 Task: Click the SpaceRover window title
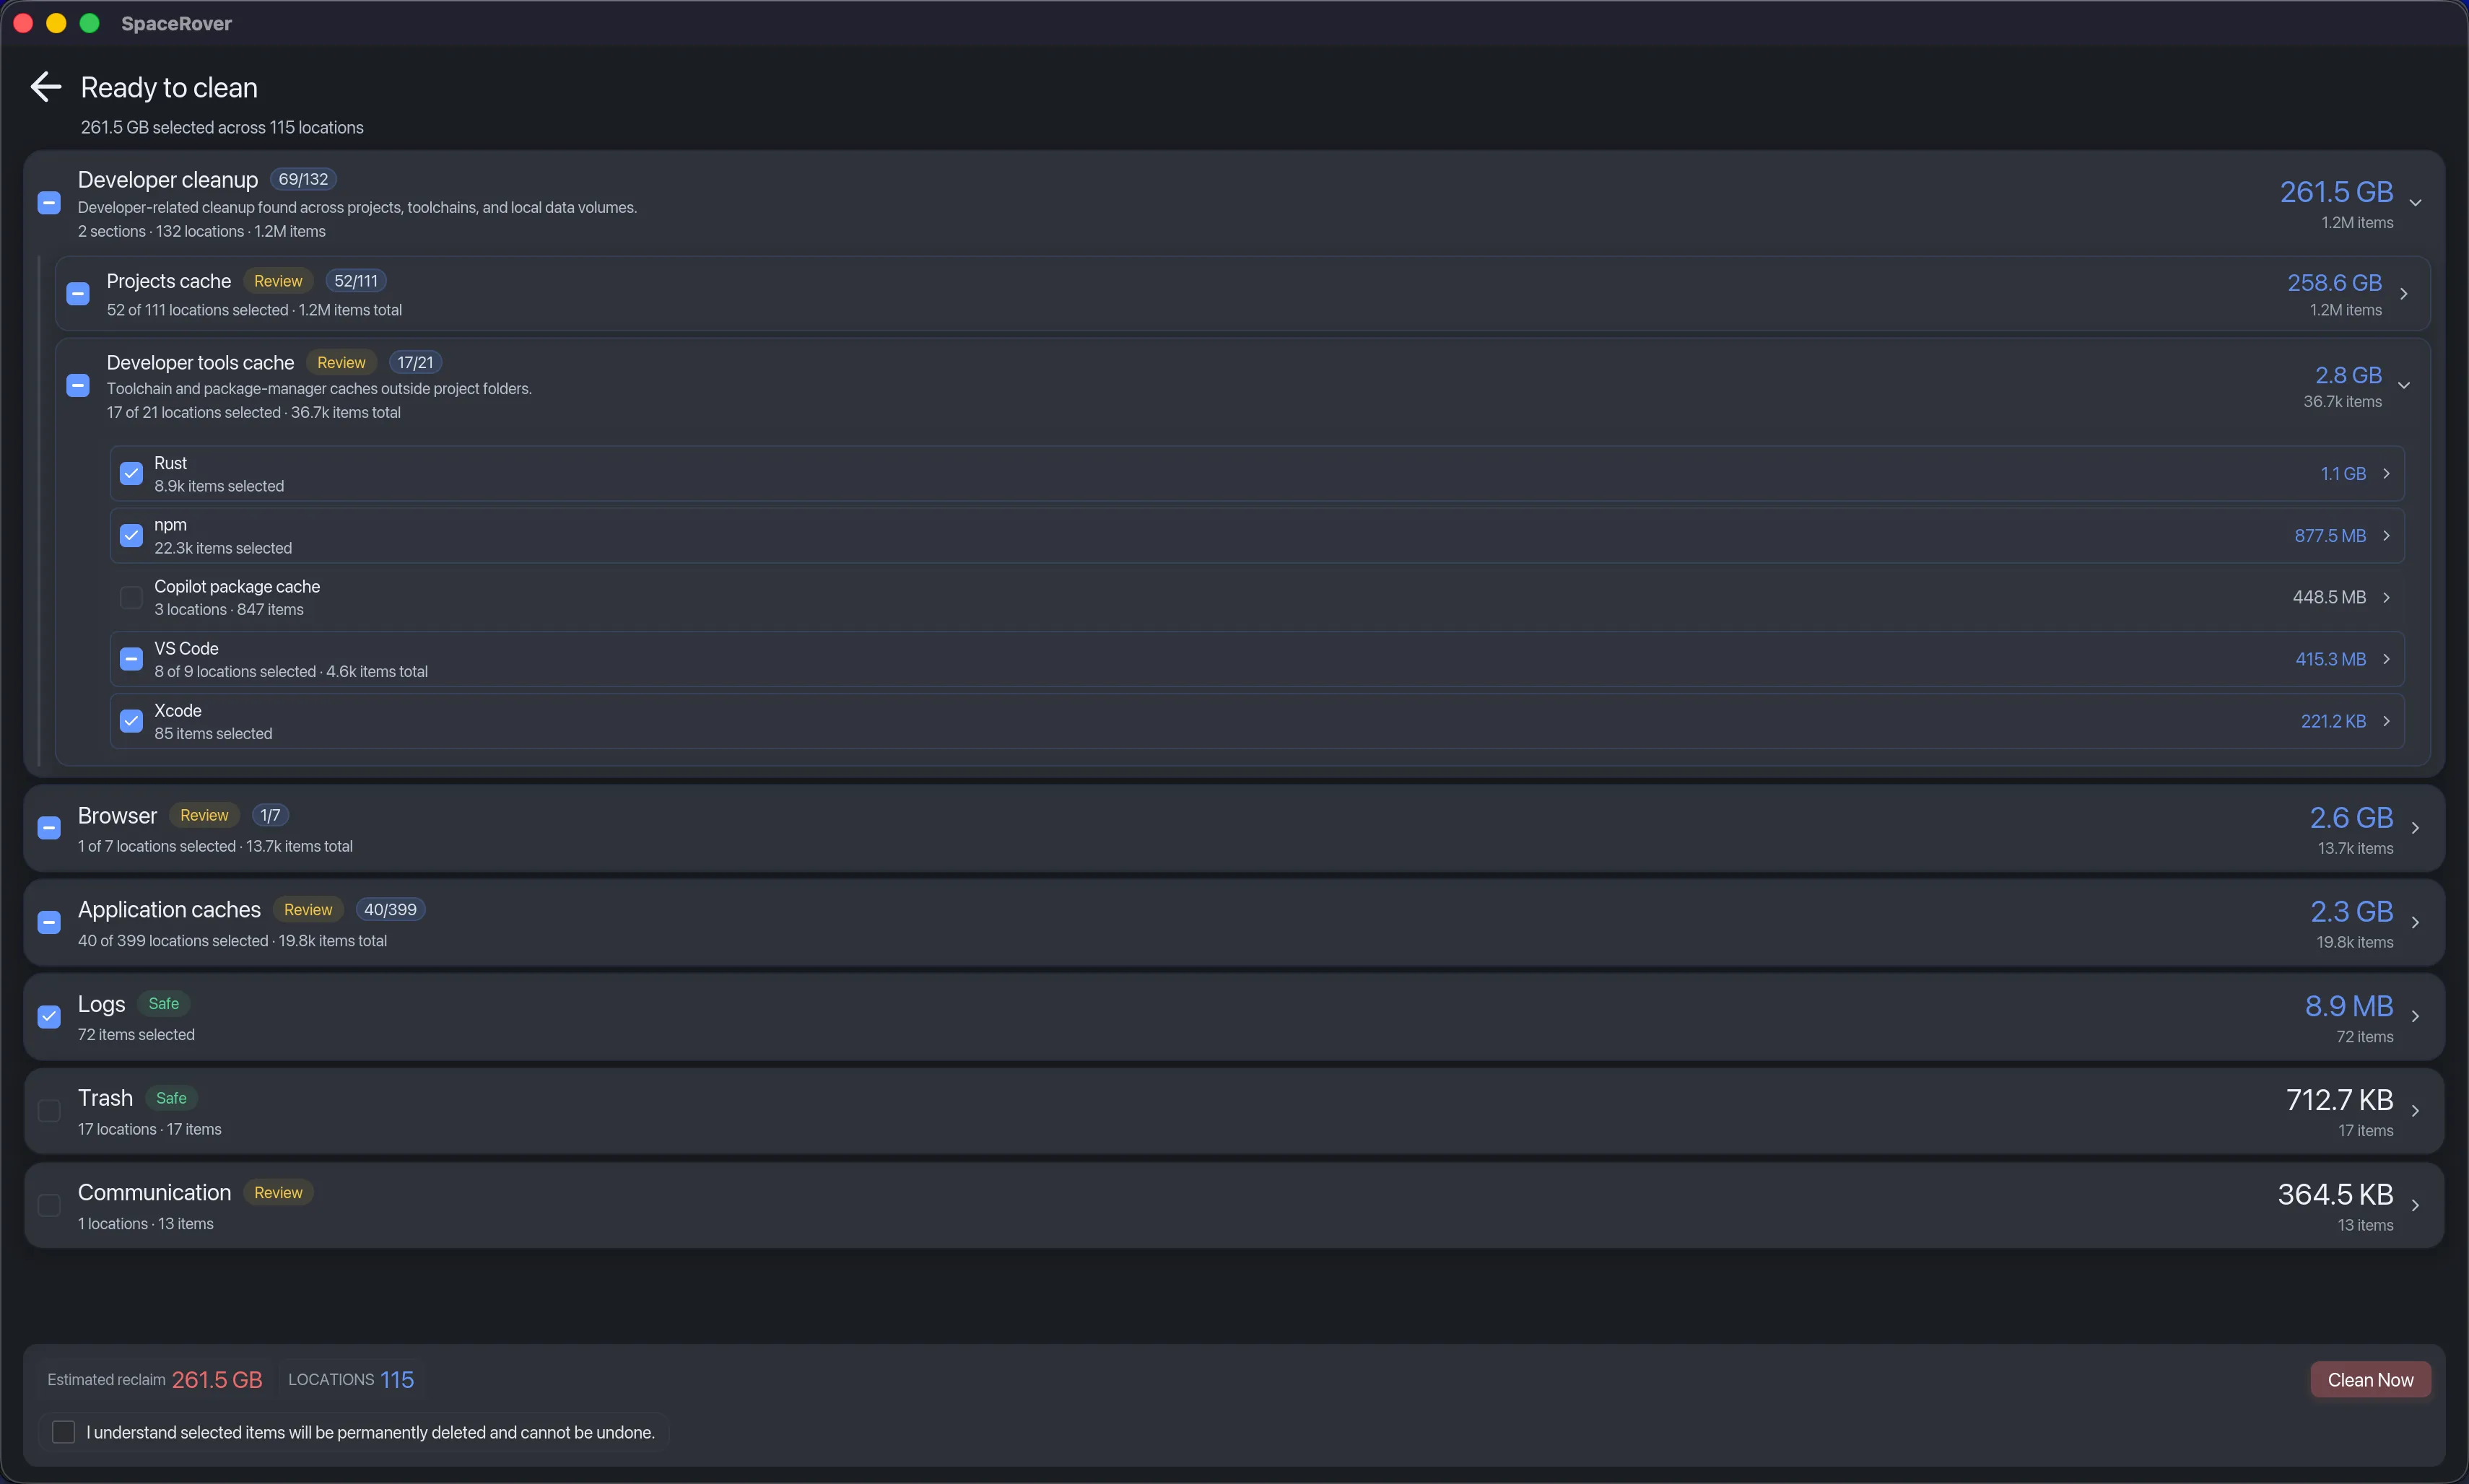pyautogui.click(x=176, y=23)
